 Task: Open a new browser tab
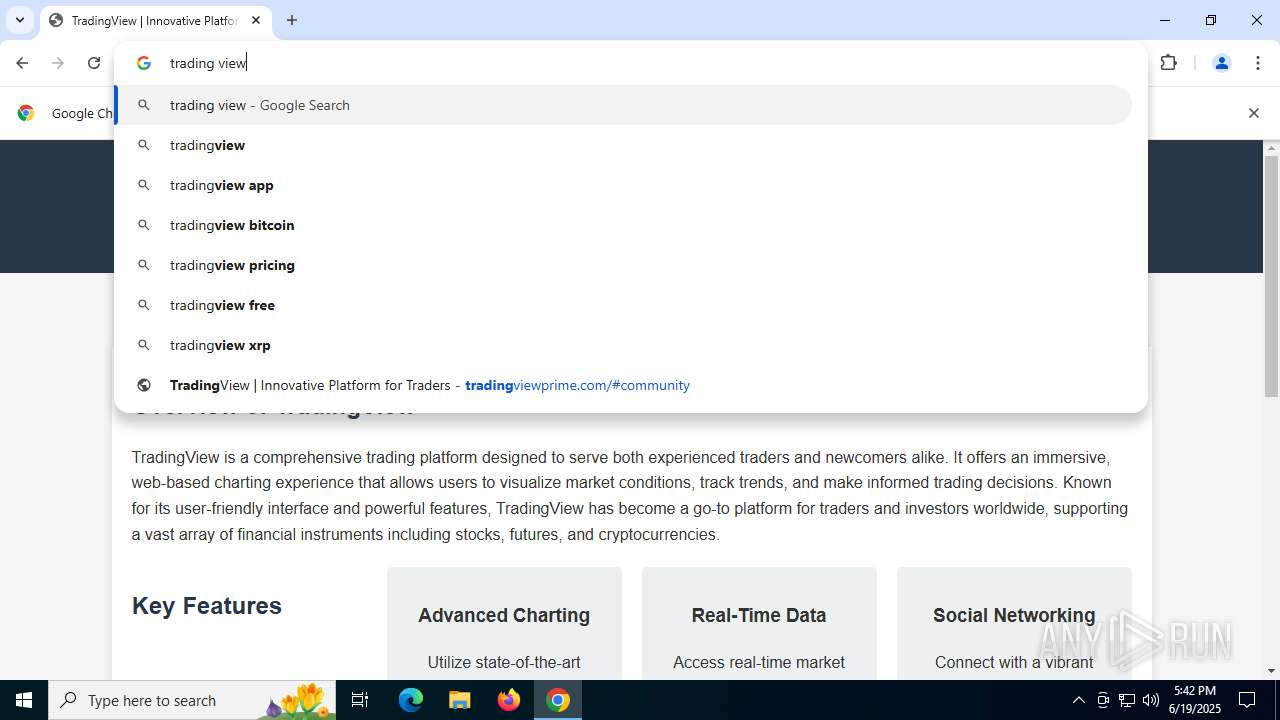(x=292, y=20)
